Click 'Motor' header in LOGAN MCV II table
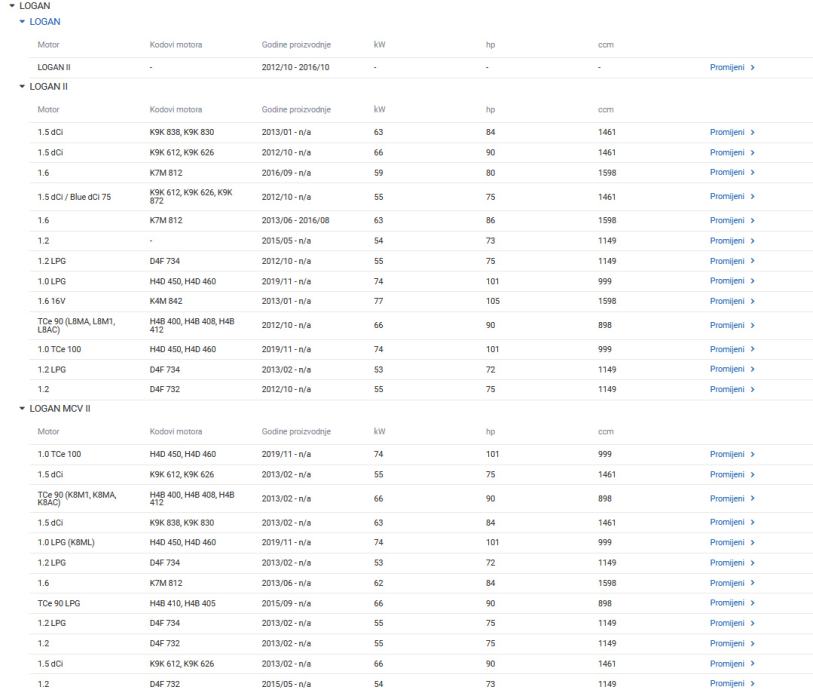Viewport: 813px width, 690px height. [x=48, y=431]
